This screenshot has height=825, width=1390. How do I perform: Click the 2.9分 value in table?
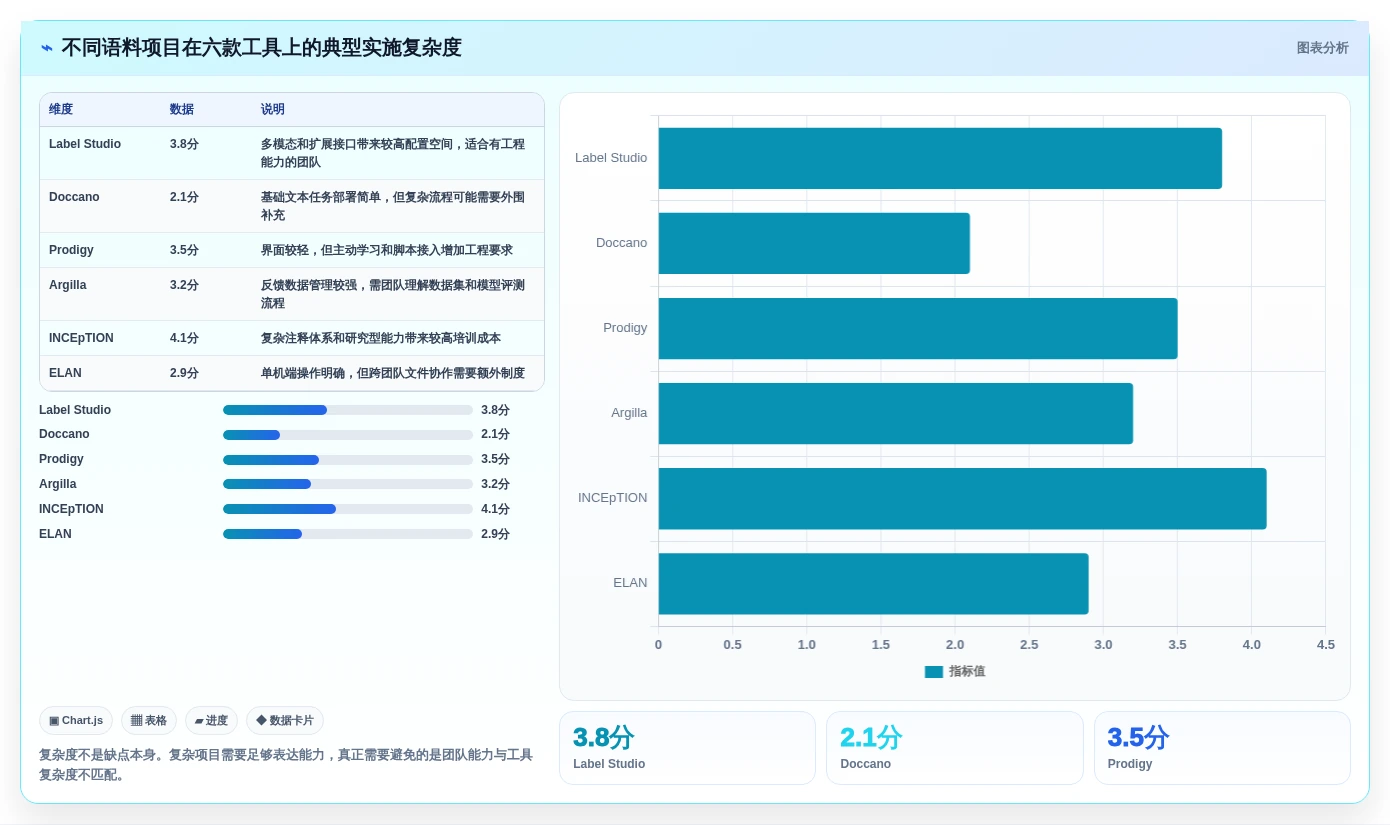pos(184,373)
